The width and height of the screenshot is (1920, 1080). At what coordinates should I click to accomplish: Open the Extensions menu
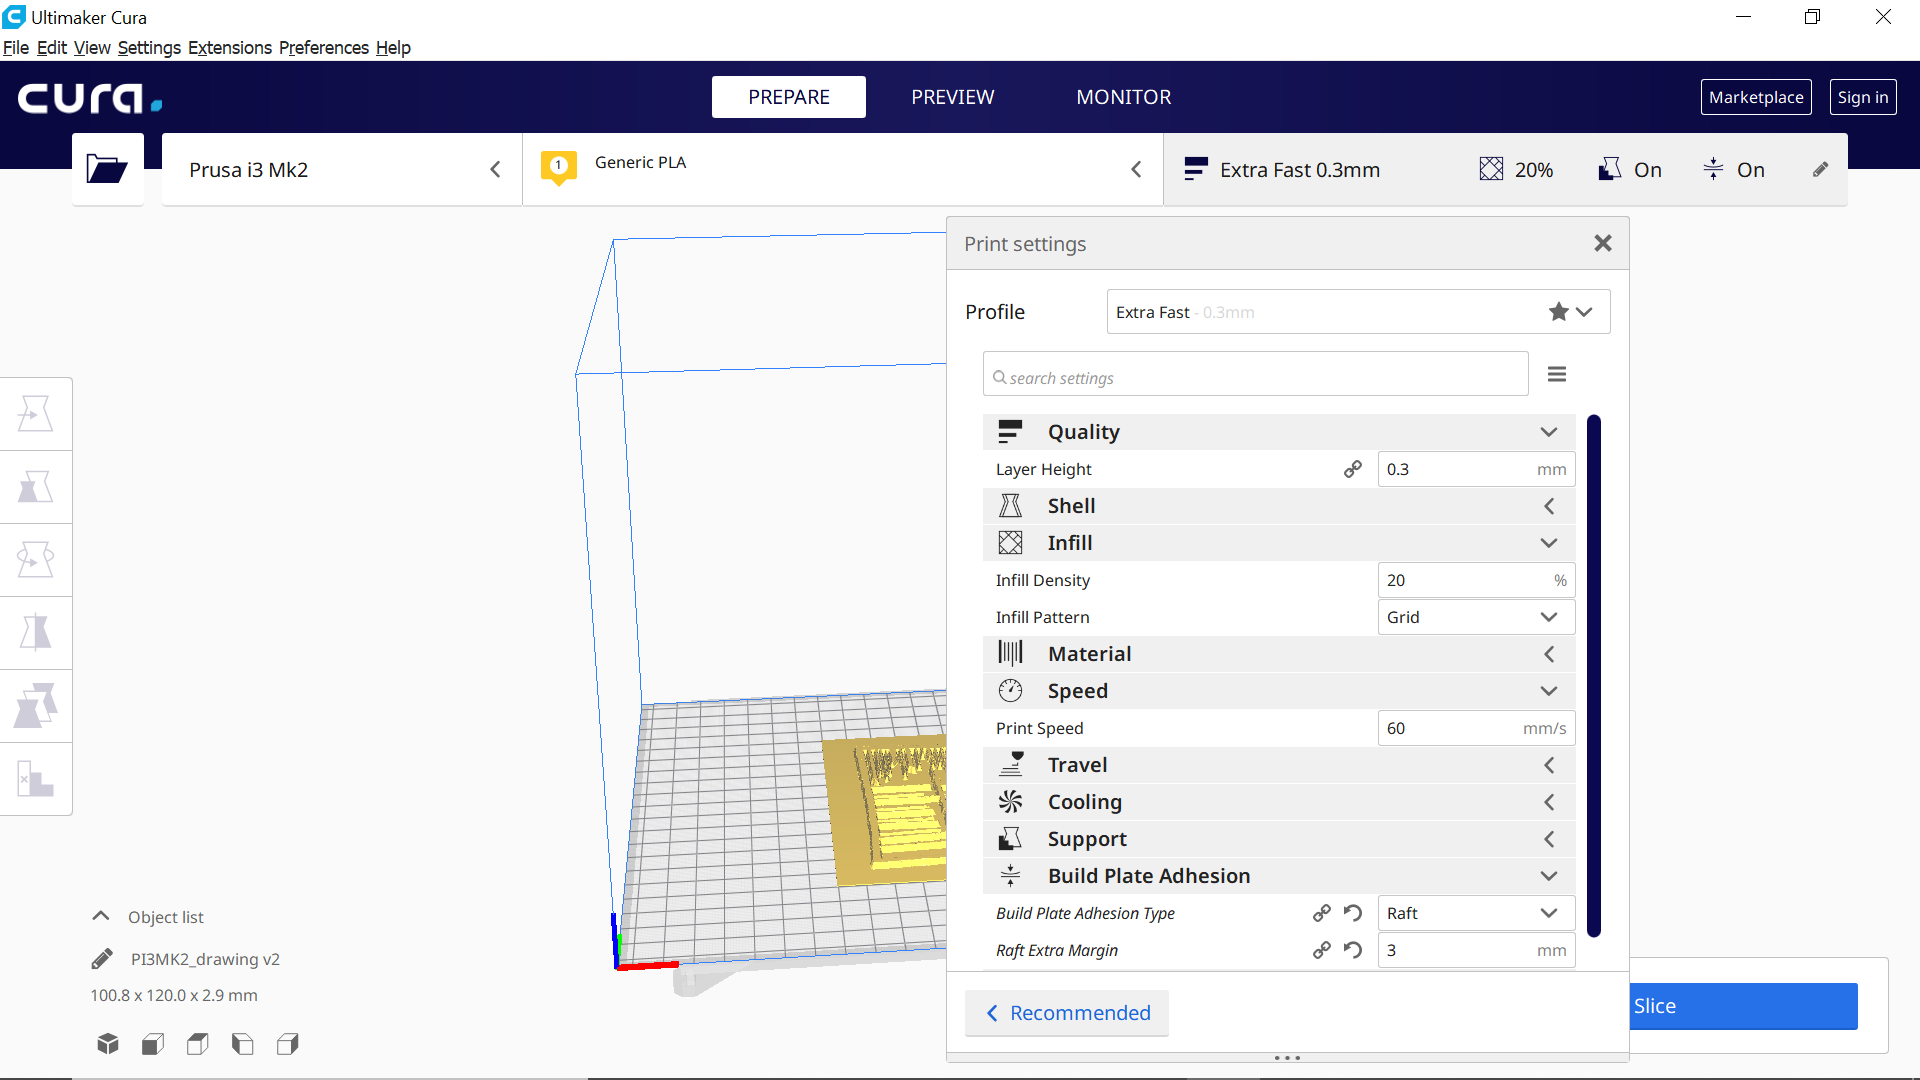tap(230, 48)
